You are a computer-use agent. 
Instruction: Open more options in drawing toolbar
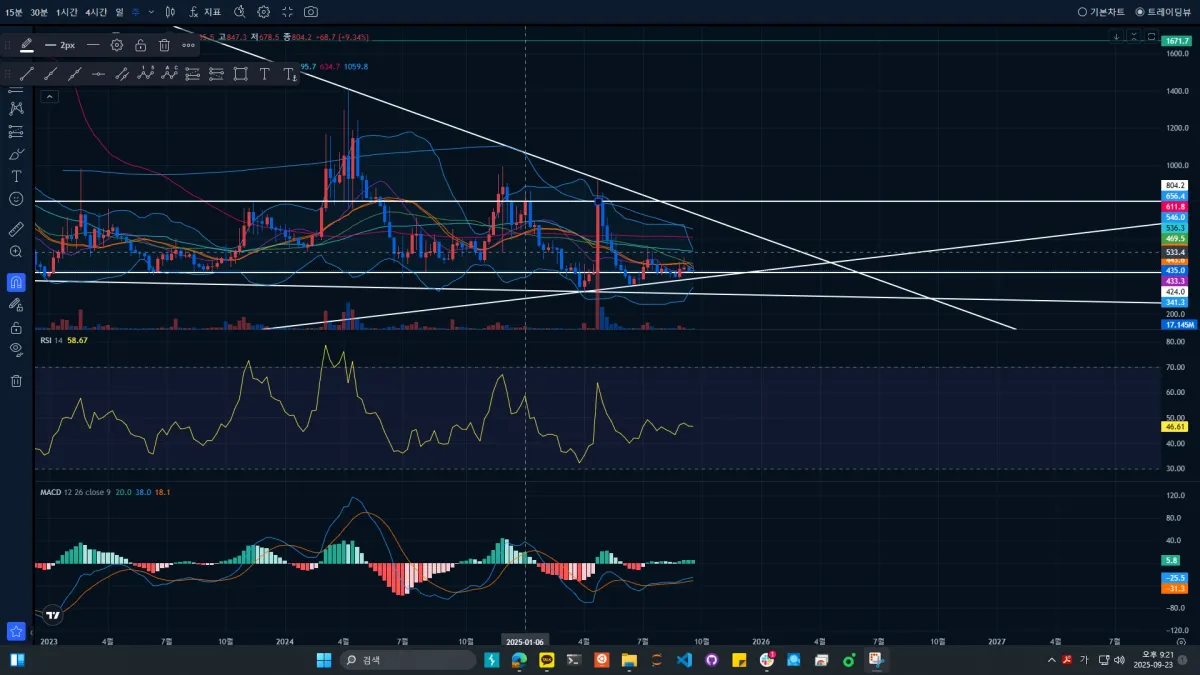tap(189, 45)
